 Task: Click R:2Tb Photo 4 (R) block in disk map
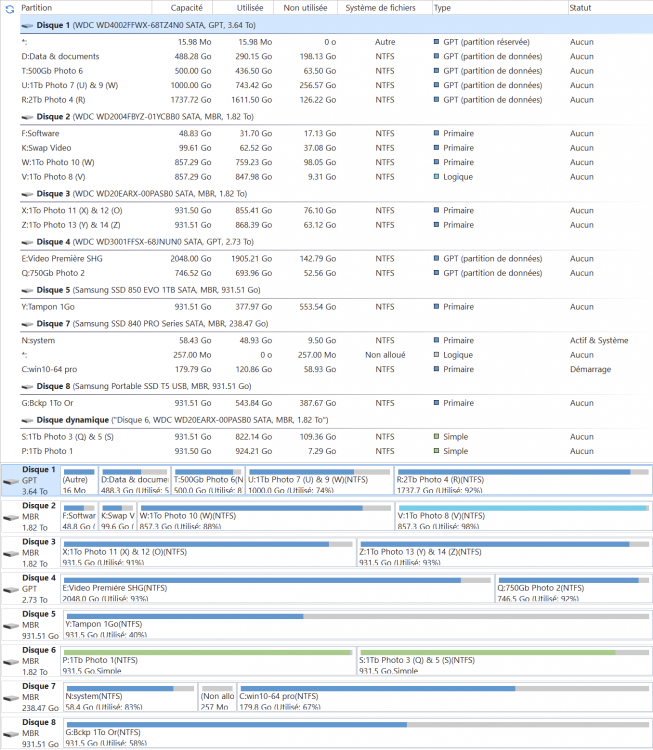coord(523,480)
